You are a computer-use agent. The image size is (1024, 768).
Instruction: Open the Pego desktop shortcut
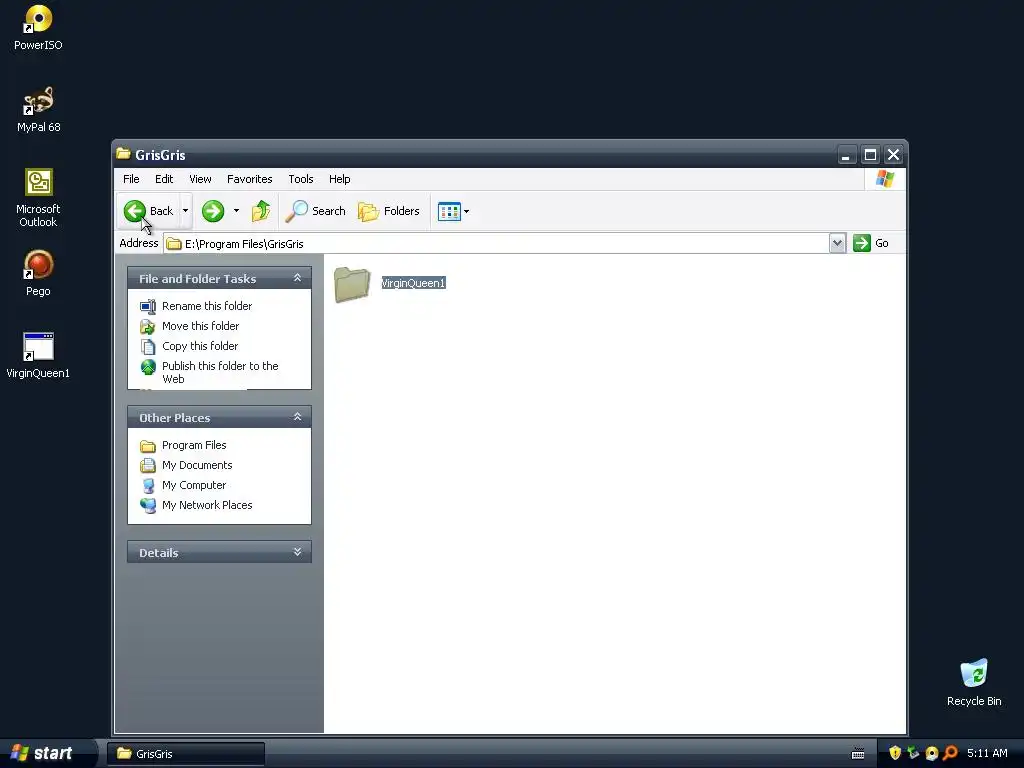coord(38,273)
